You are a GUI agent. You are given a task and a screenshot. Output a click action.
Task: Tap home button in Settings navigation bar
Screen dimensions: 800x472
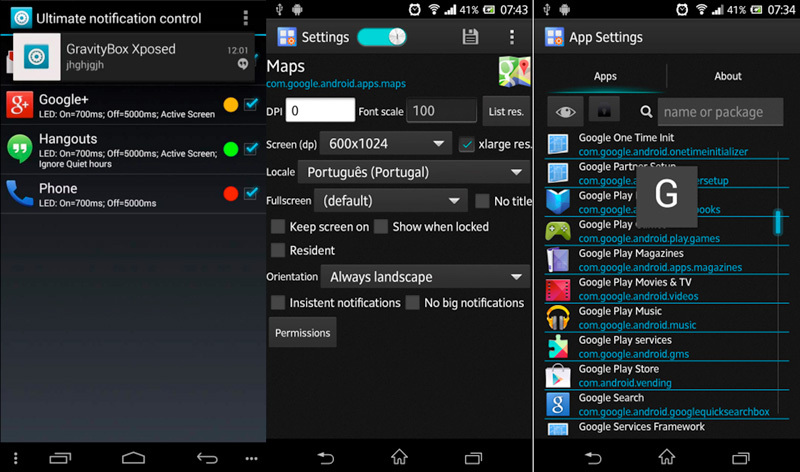click(399, 457)
